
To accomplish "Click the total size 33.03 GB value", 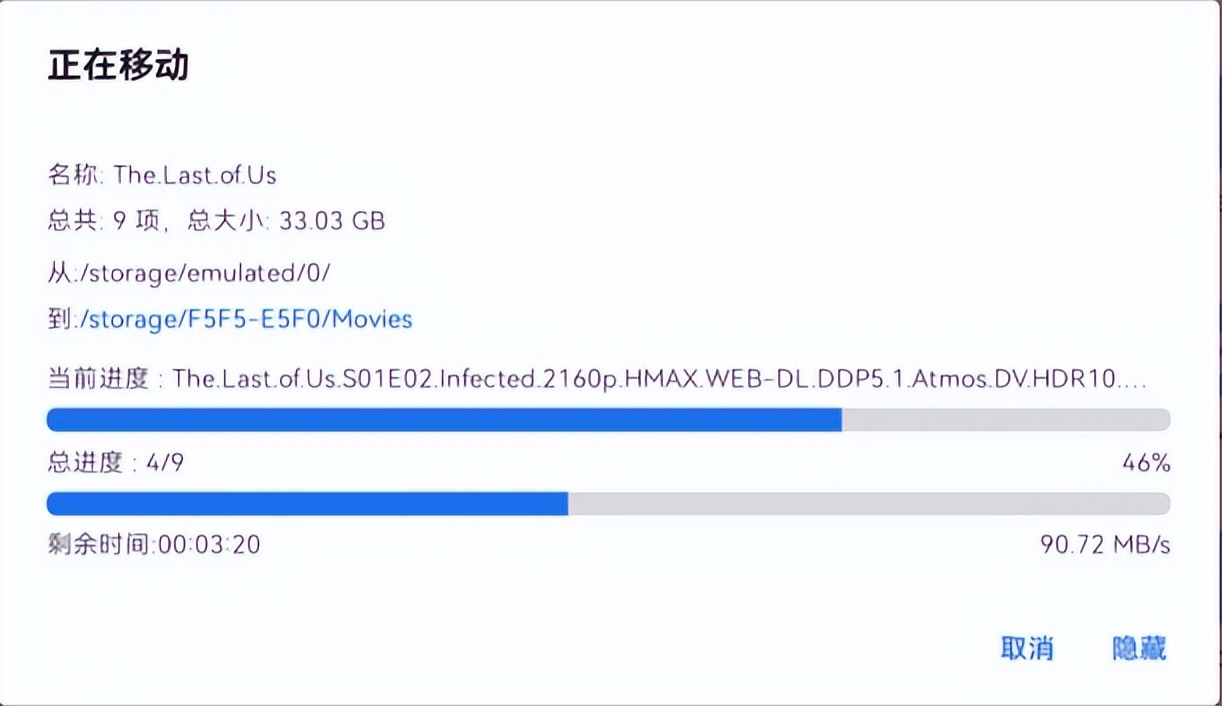I will pos(335,221).
